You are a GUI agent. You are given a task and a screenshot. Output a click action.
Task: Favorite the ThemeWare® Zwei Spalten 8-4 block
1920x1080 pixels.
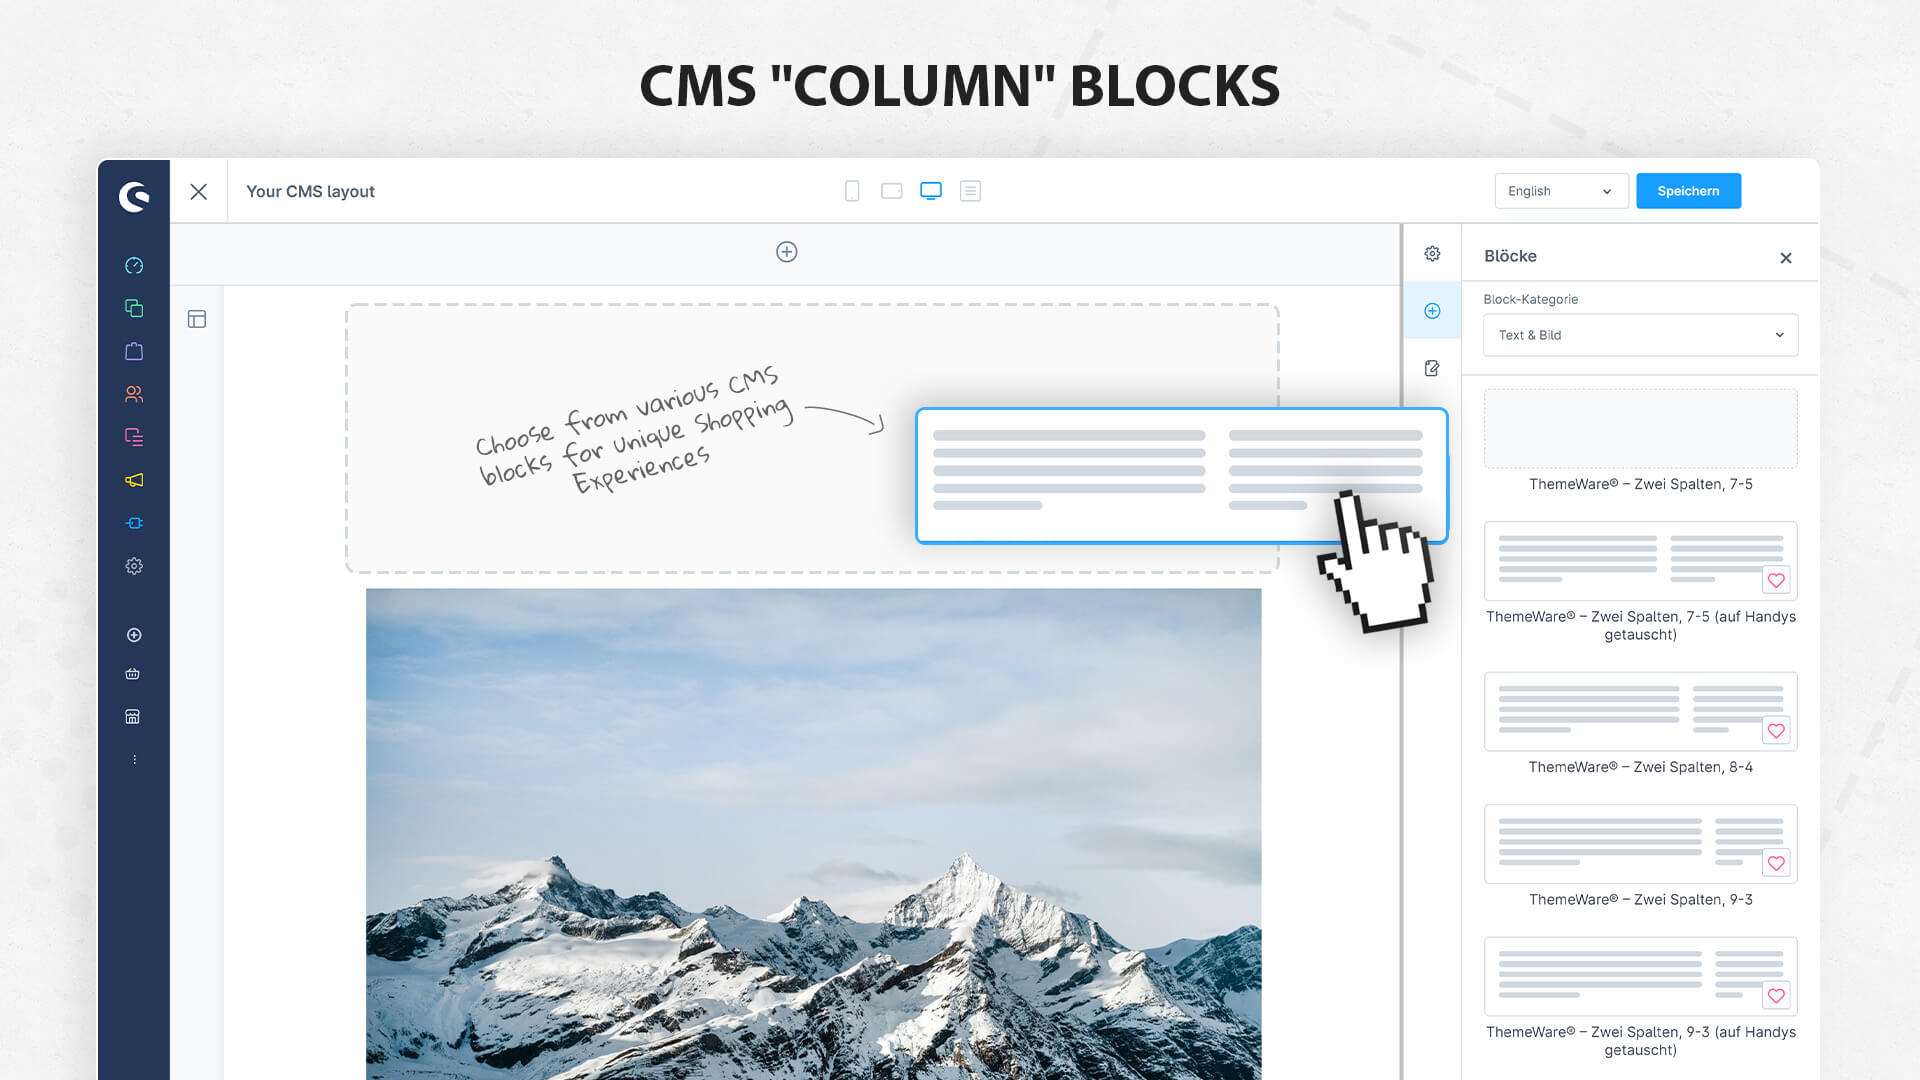coord(1778,731)
